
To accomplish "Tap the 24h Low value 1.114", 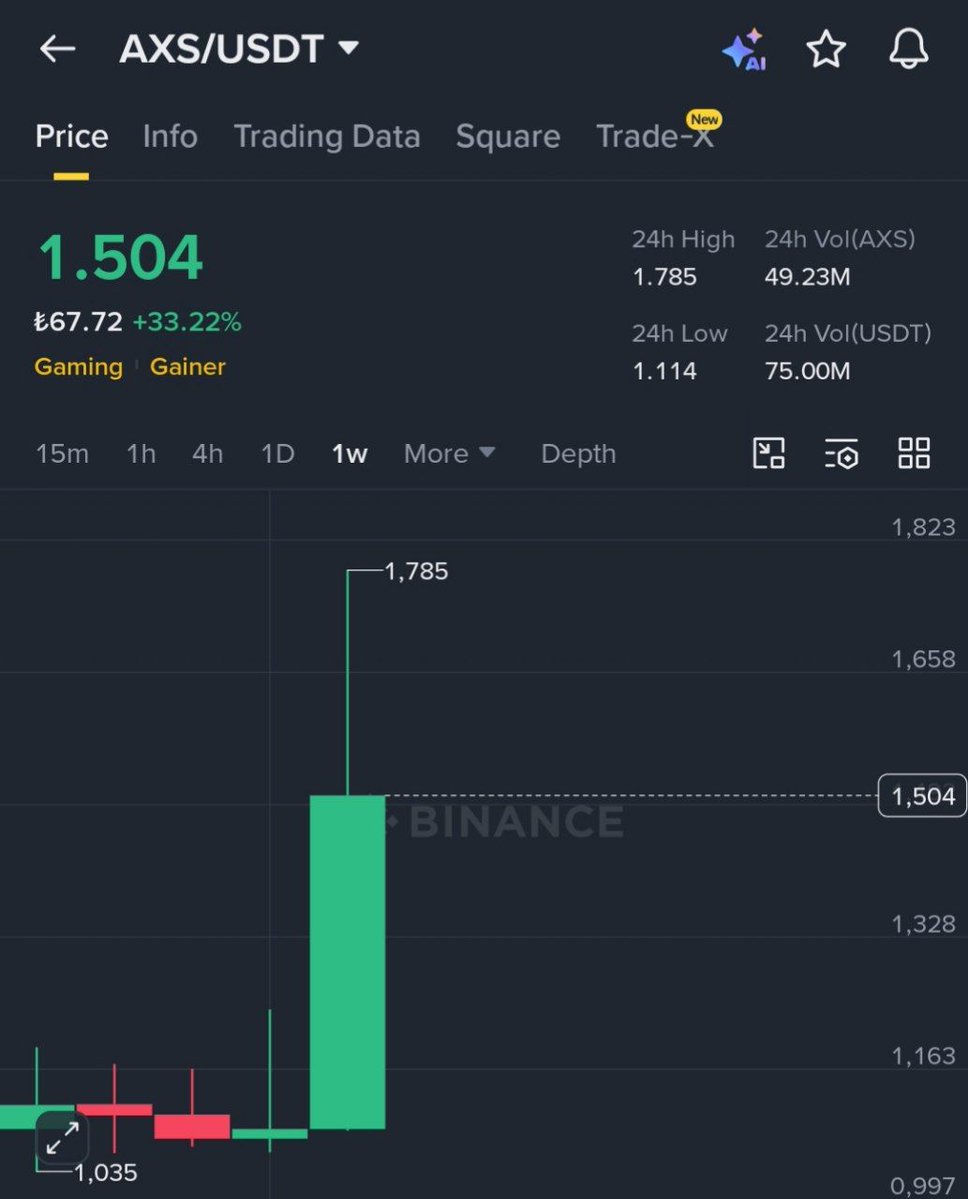I will 664,371.
